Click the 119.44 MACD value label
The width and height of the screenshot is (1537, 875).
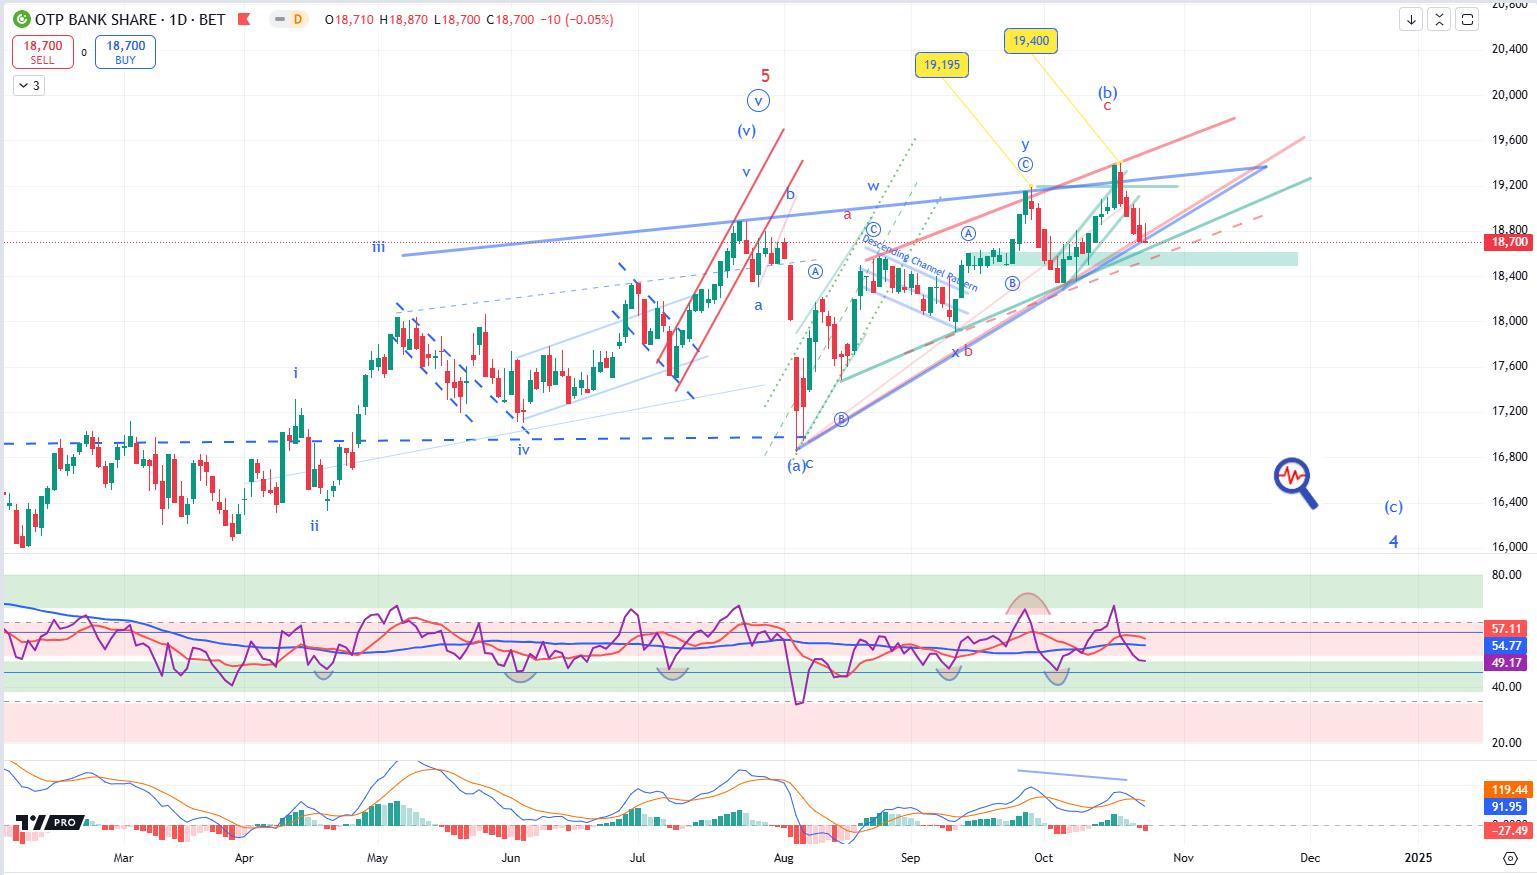pyautogui.click(x=1509, y=789)
